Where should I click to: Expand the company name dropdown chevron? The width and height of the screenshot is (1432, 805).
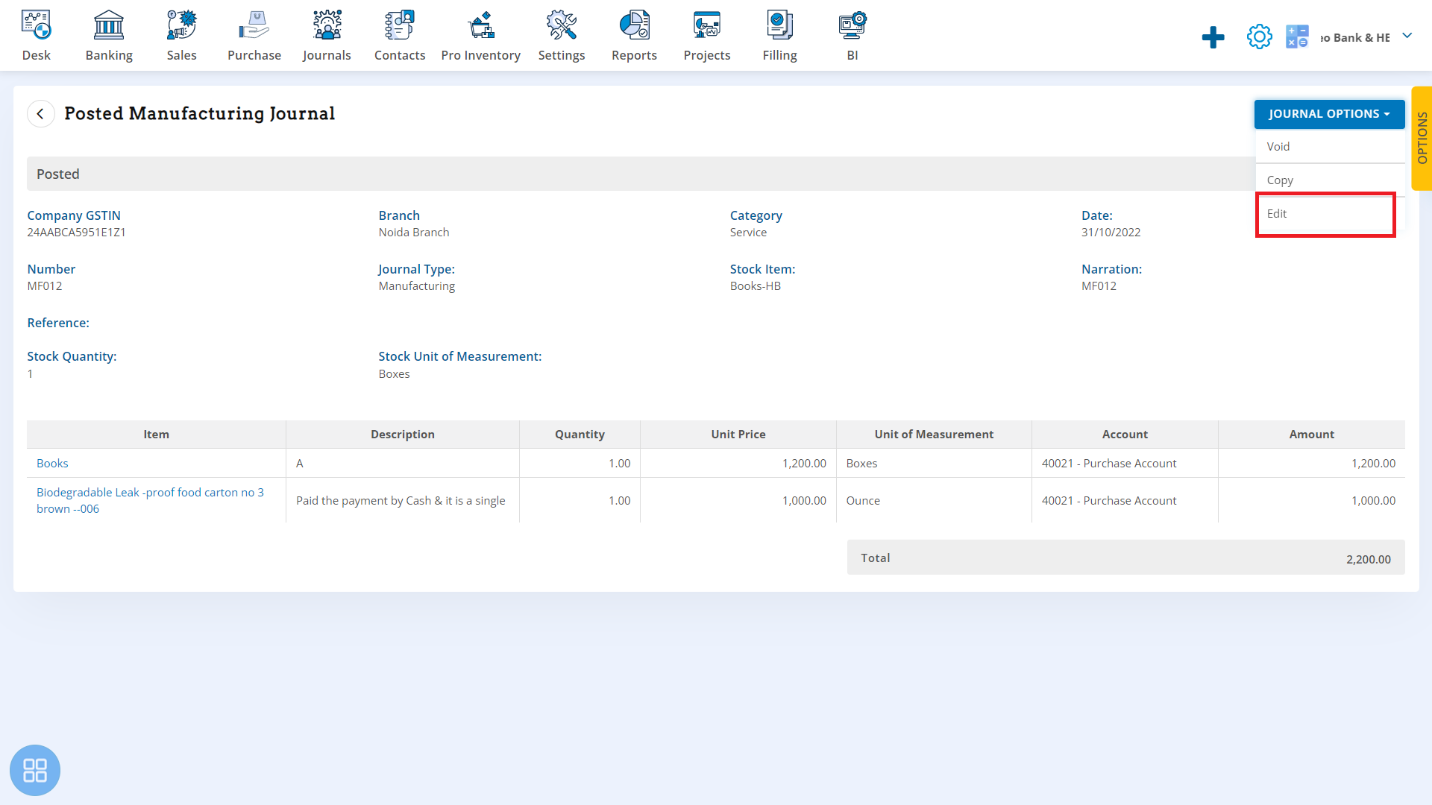point(1407,36)
